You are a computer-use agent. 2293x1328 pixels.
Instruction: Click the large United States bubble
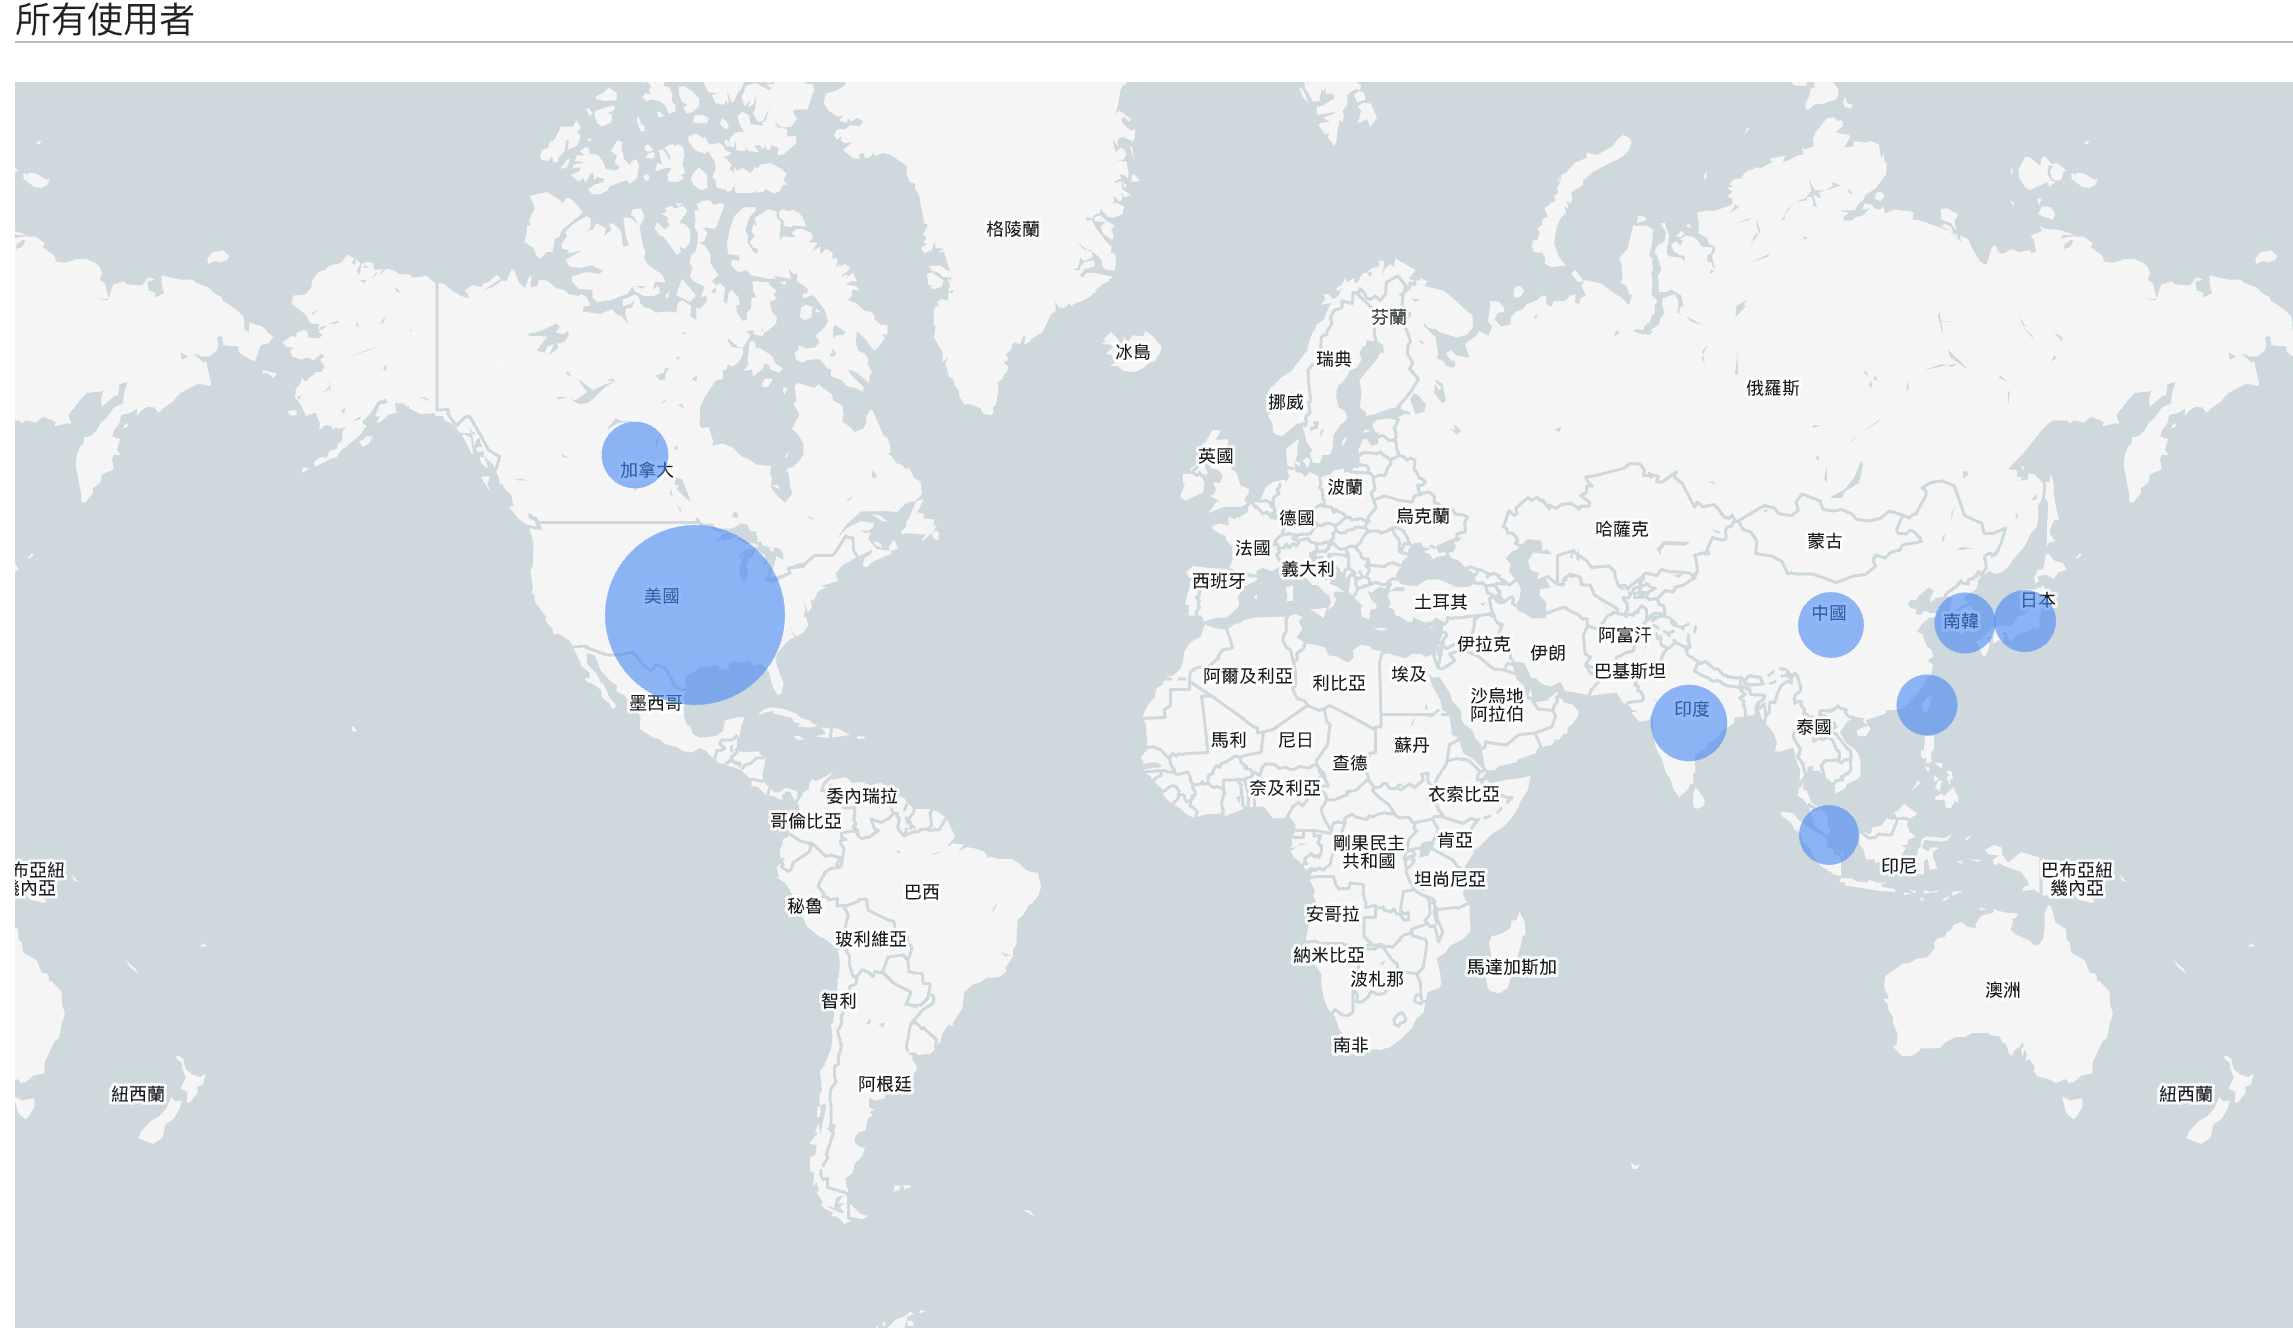(x=695, y=615)
